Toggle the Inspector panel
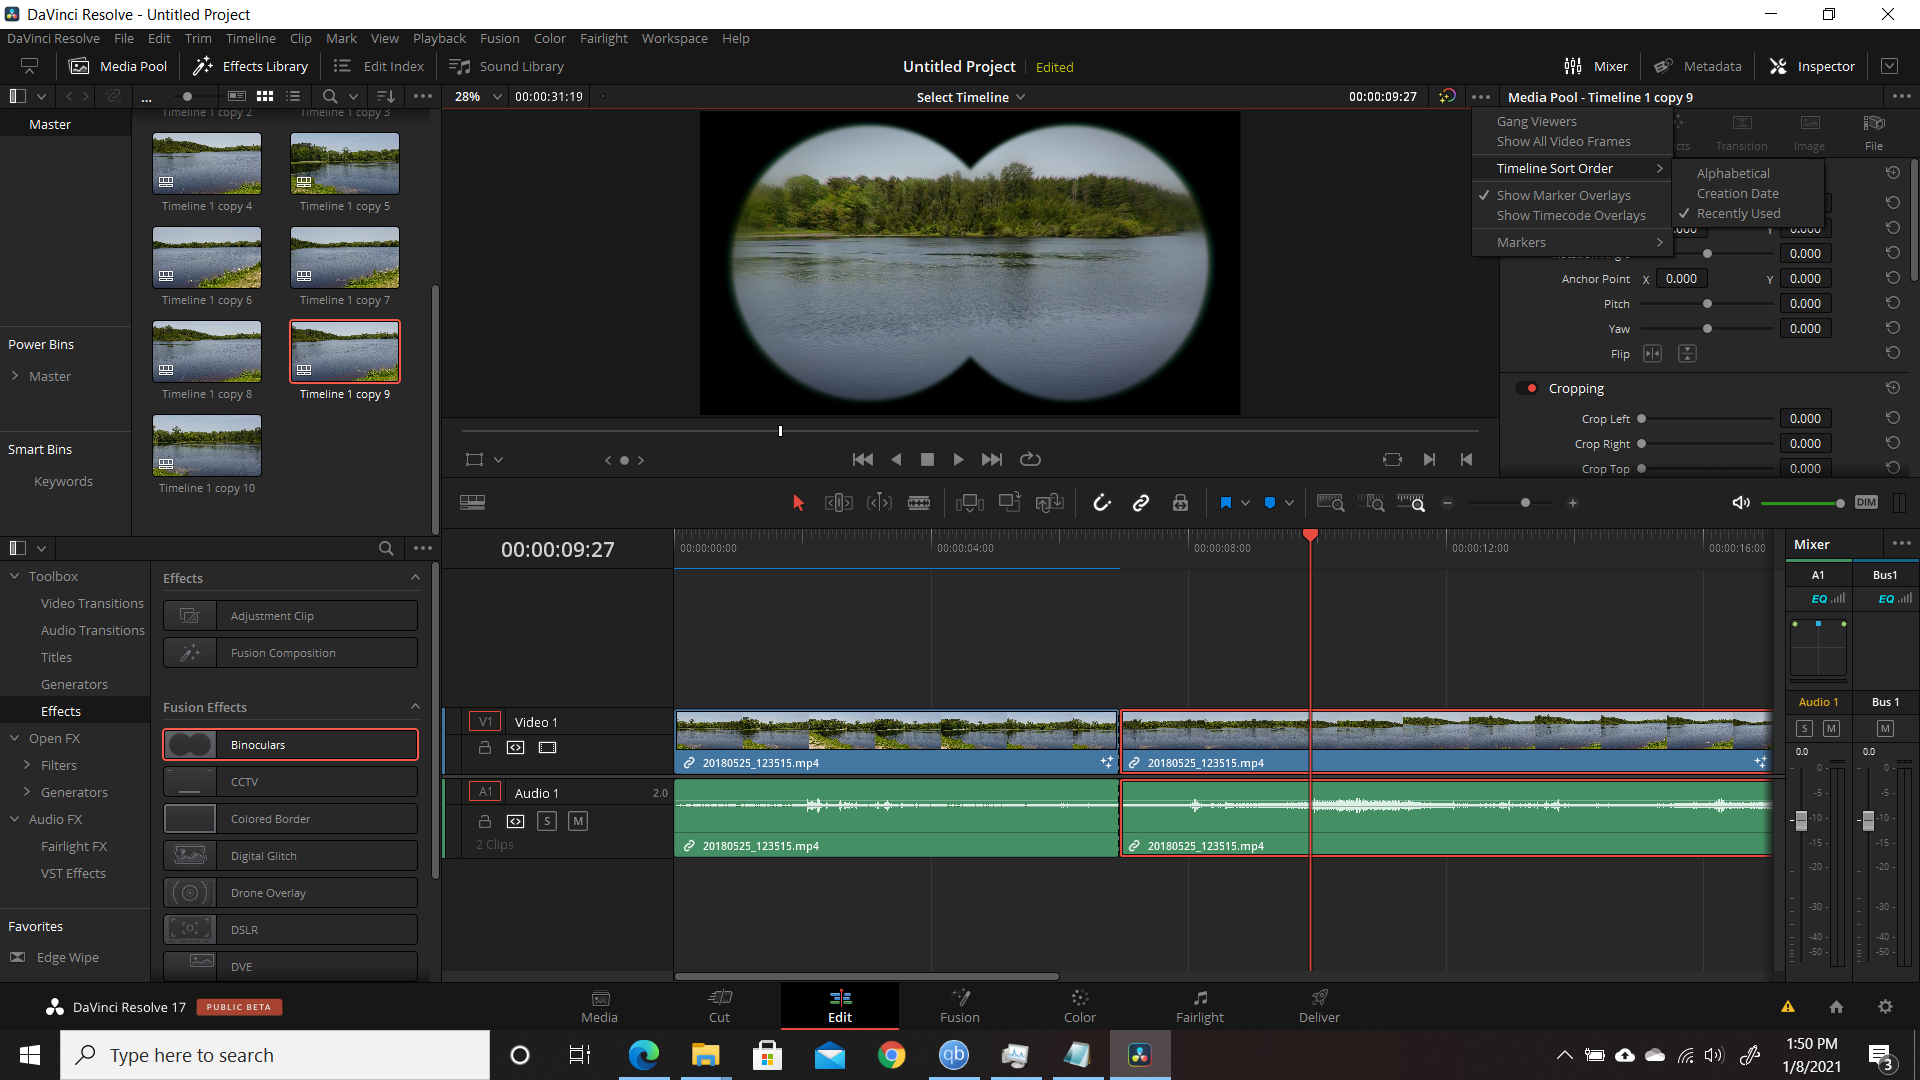The image size is (1920, 1080). pyautogui.click(x=1811, y=66)
